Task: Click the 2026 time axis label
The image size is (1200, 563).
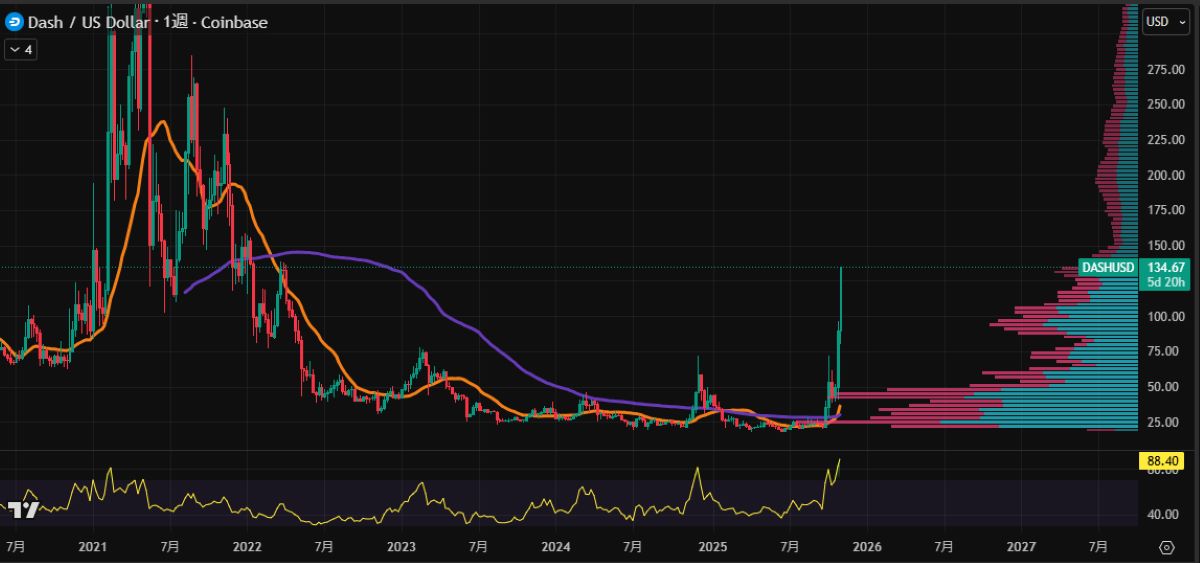Action: (x=866, y=547)
